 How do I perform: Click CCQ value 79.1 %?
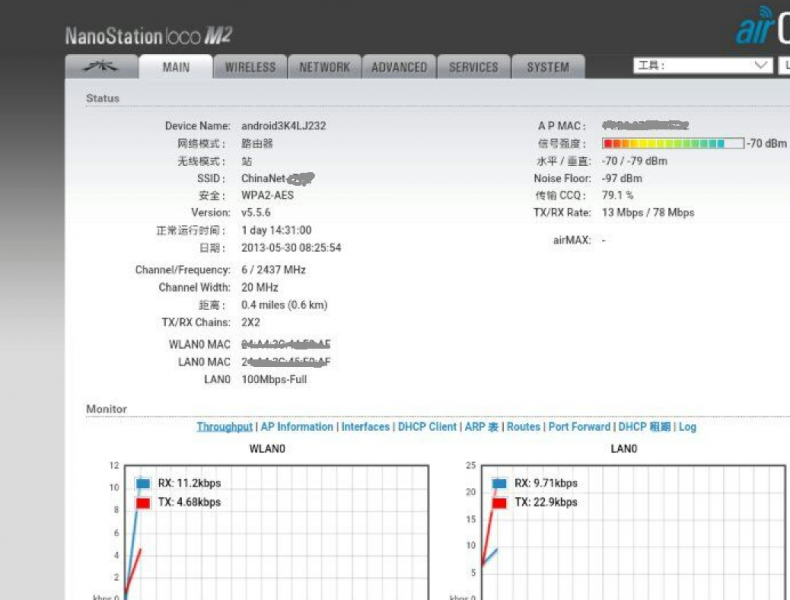point(618,195)
